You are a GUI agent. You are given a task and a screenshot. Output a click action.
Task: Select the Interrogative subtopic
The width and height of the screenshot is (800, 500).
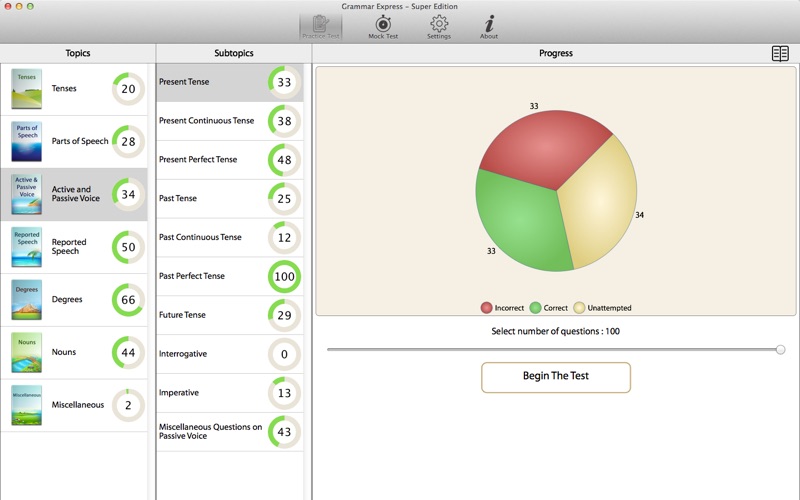click(184, 354)
